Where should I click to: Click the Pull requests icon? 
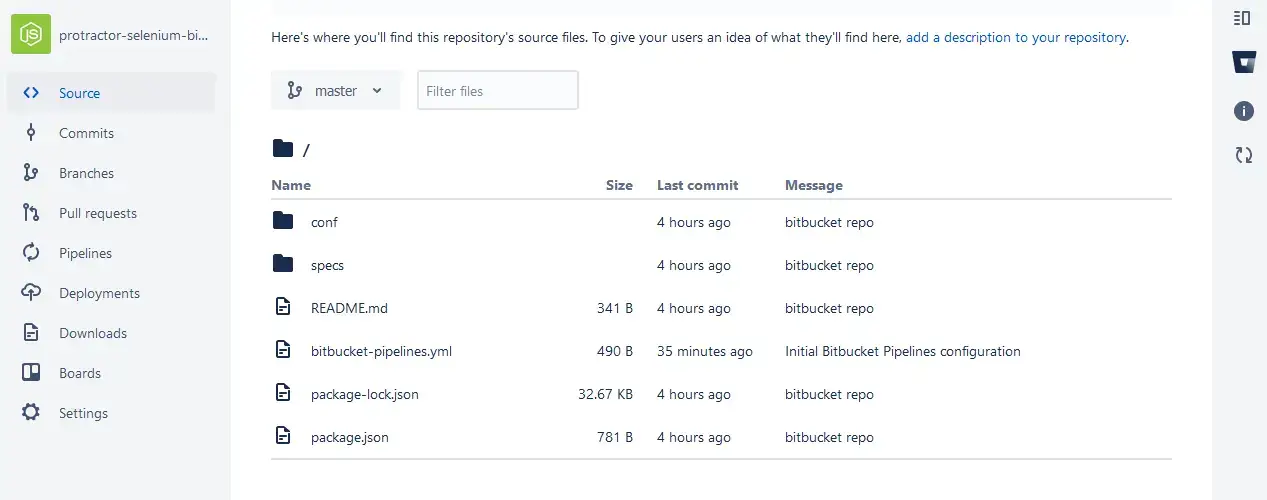point(31,213)
